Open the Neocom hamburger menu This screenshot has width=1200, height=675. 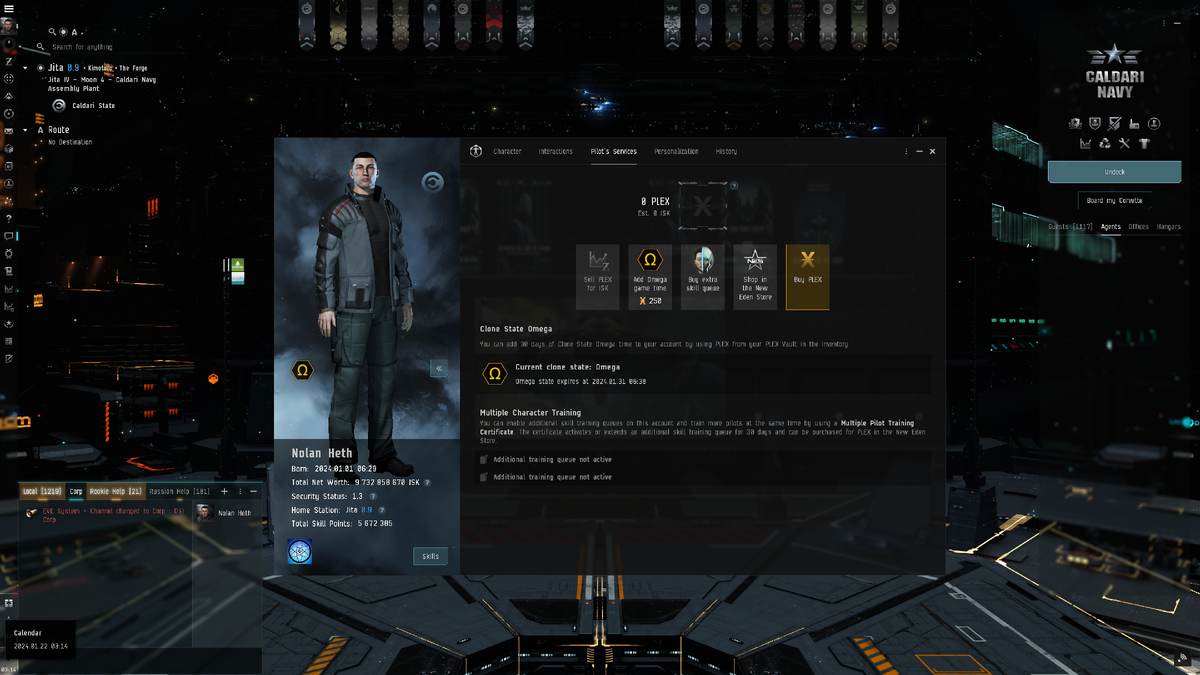coord(8,7)
